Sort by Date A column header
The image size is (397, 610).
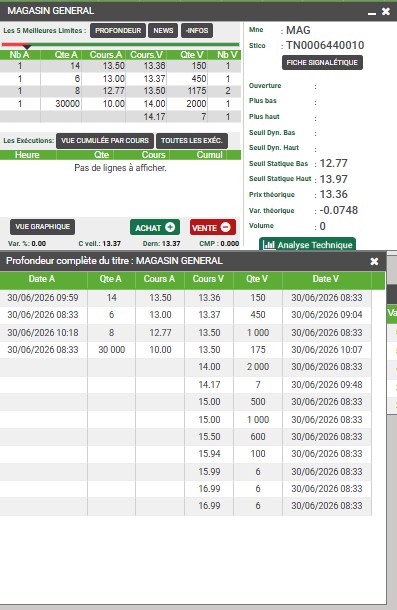[42, 279]
